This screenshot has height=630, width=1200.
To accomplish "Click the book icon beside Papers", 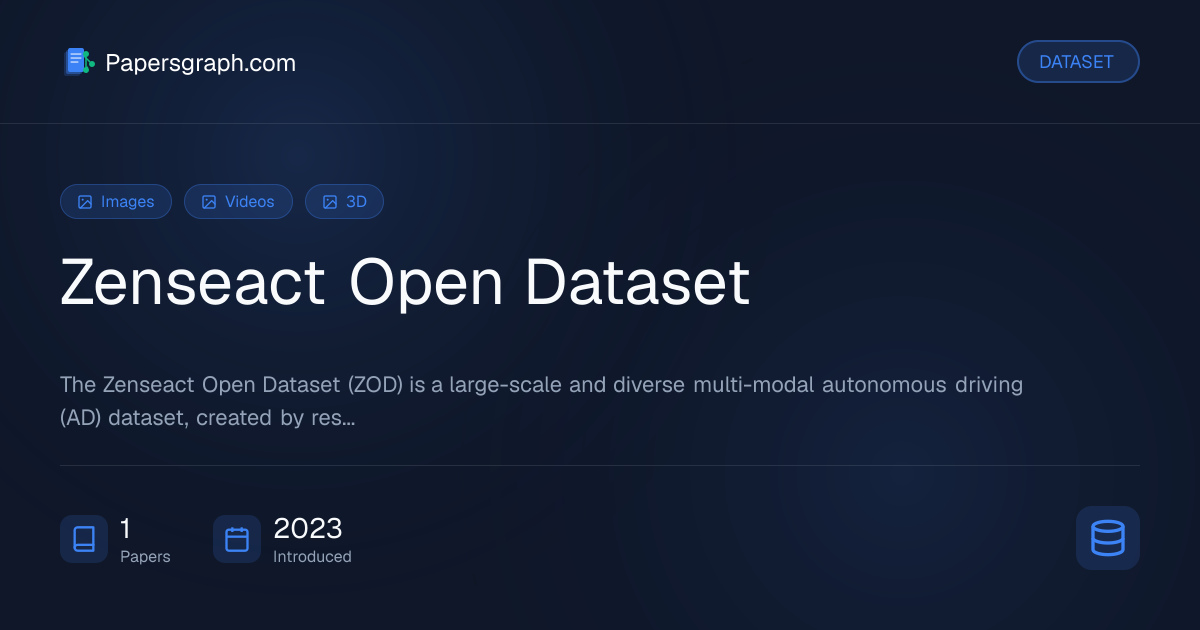I will [84, 539].
